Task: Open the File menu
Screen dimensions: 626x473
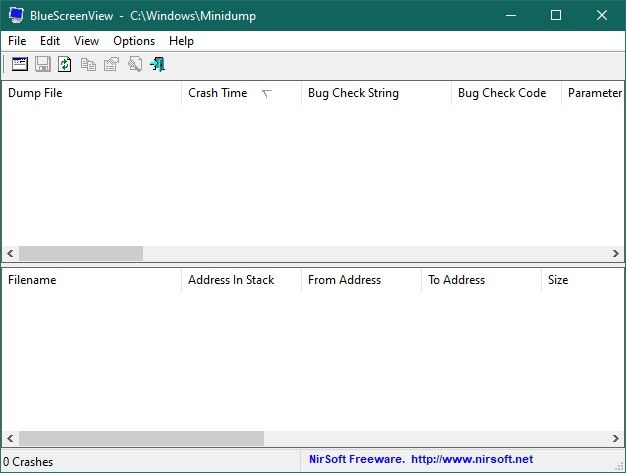Action: [17, 41]
